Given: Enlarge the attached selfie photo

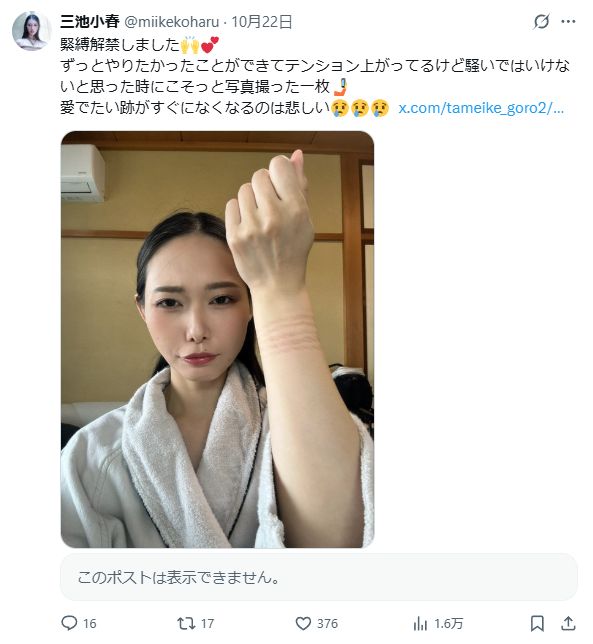Looking at the screenshot, I should (x=217, y=339).
